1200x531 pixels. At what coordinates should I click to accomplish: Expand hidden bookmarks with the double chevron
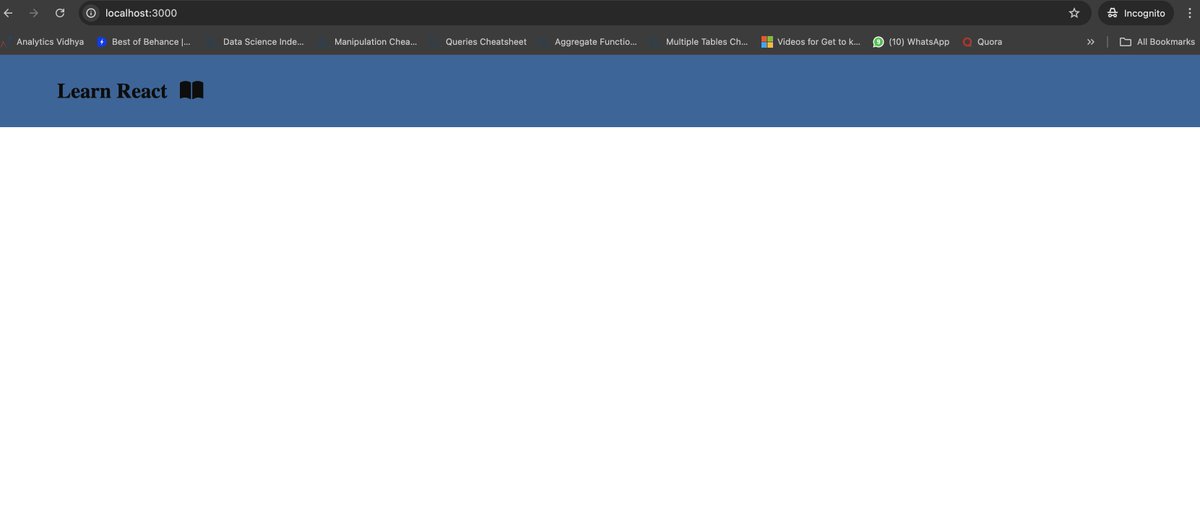(1090, 42)
